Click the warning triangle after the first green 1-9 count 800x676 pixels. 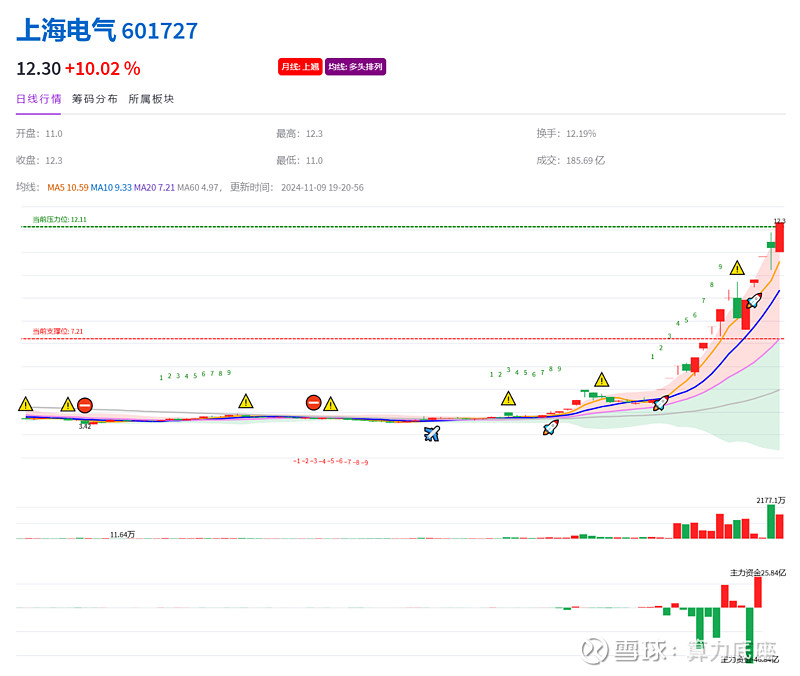[x=246, y=401]
